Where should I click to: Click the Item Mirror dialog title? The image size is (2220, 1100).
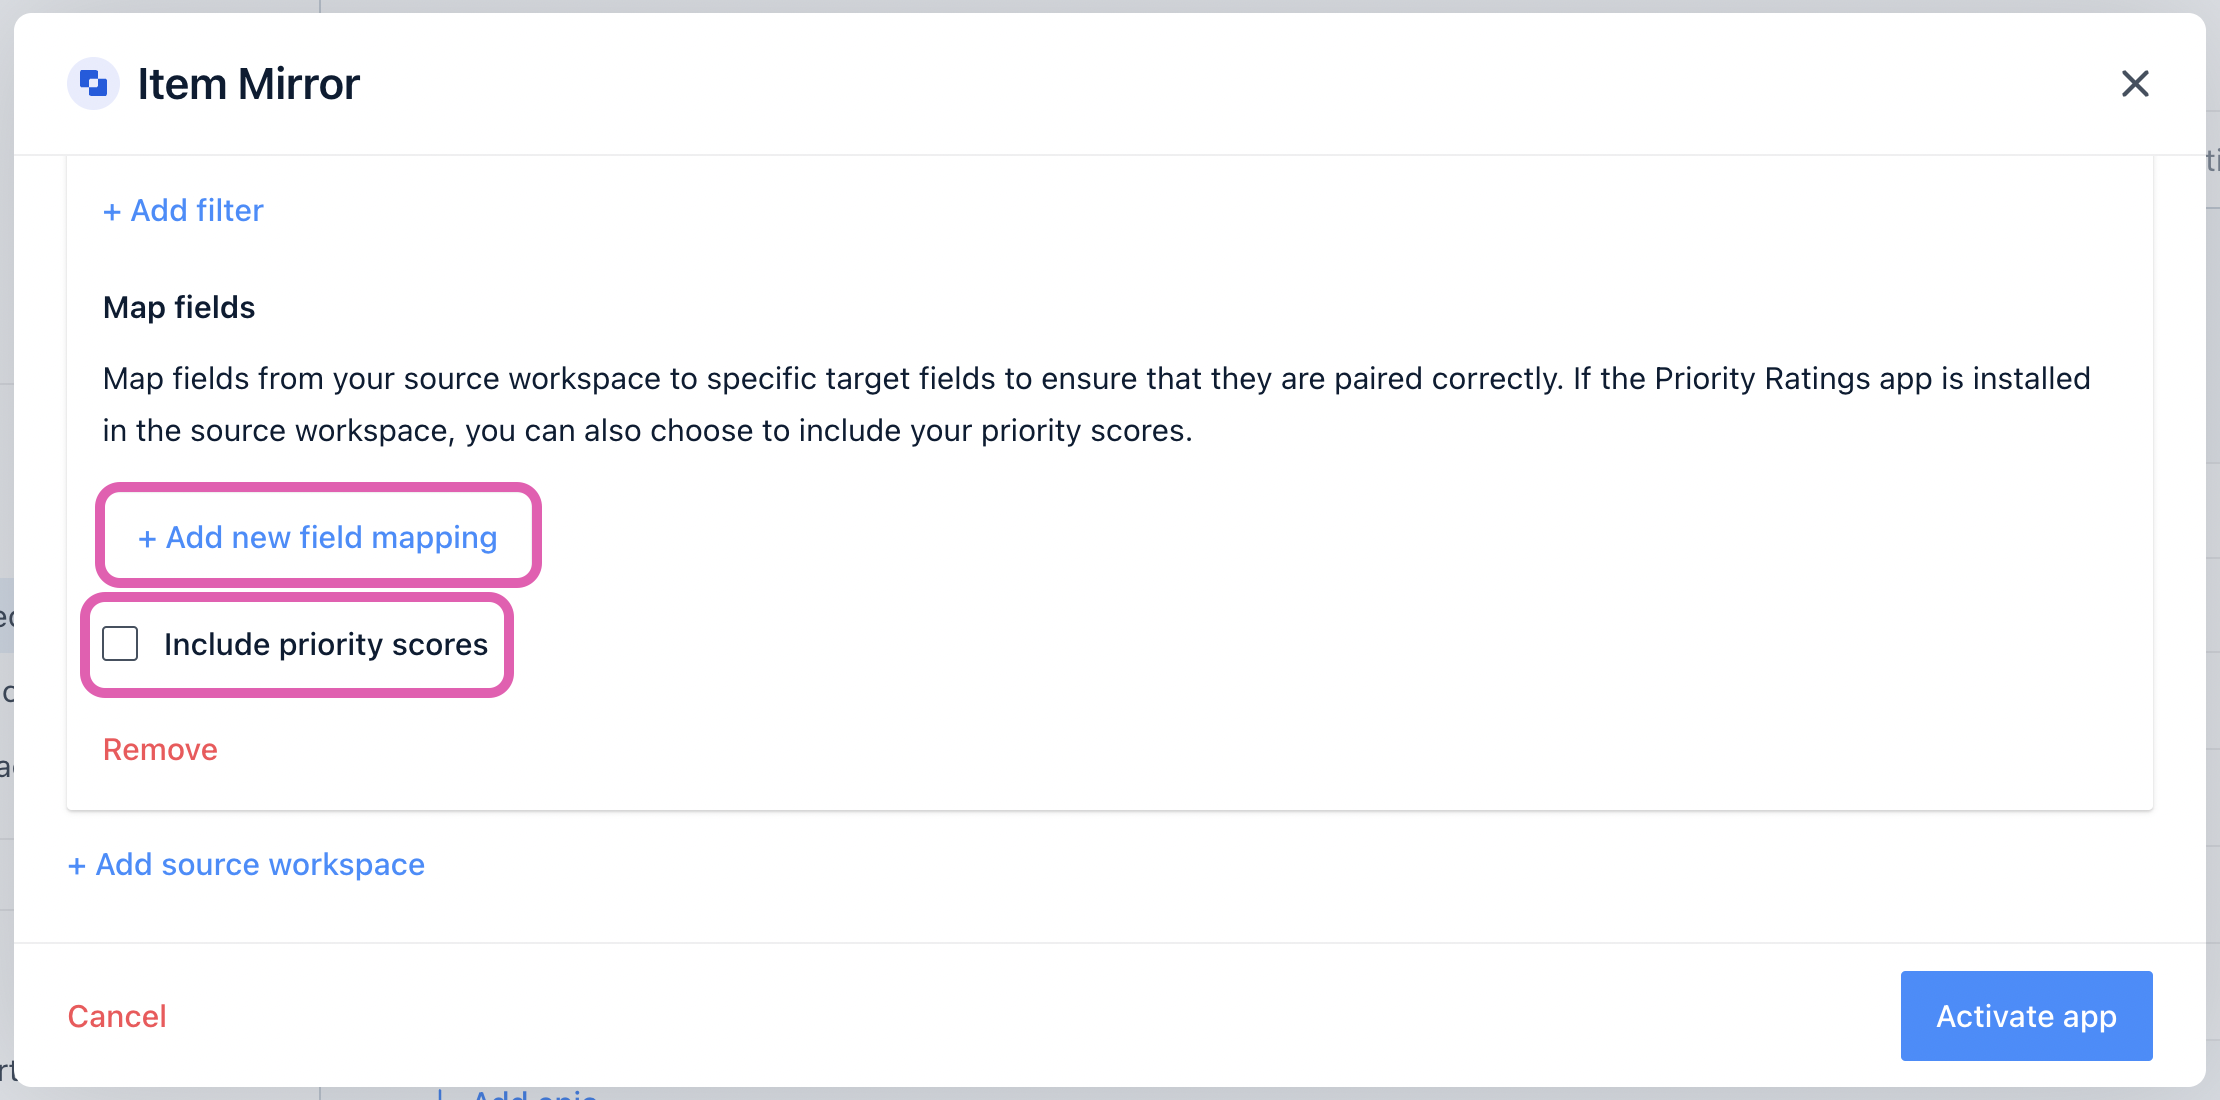click(x=249, y=84)
